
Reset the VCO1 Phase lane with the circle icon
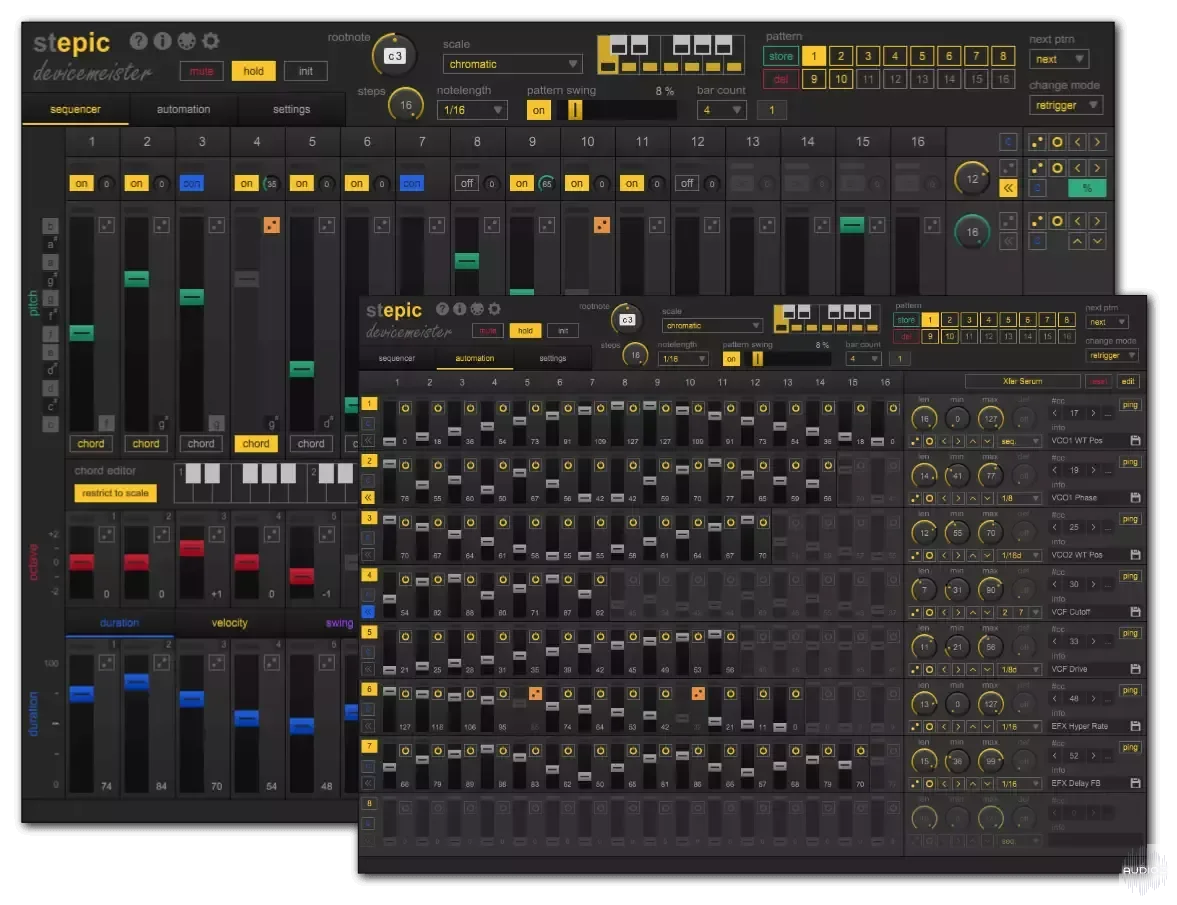click(929, 498)
